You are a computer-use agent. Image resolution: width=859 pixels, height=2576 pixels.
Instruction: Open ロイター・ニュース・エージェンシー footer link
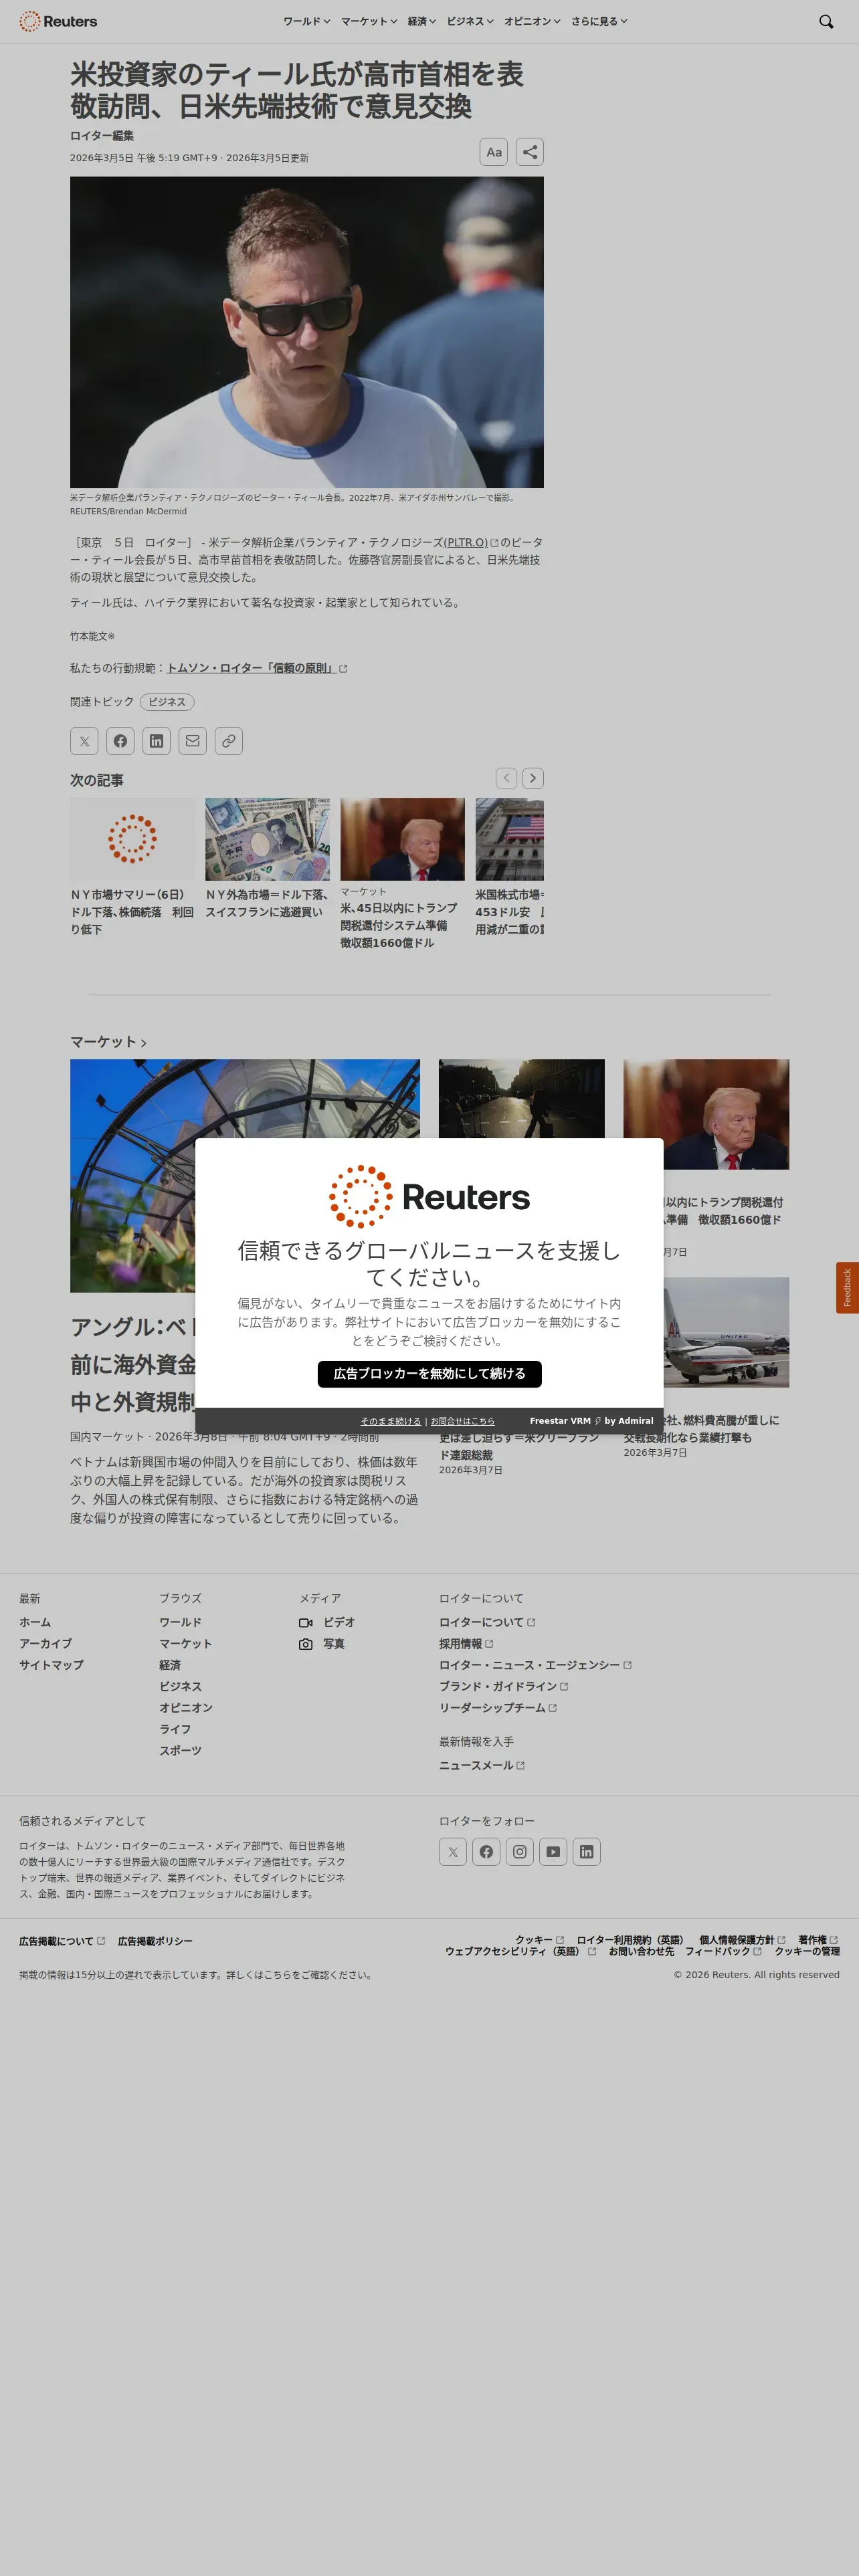535,1665
